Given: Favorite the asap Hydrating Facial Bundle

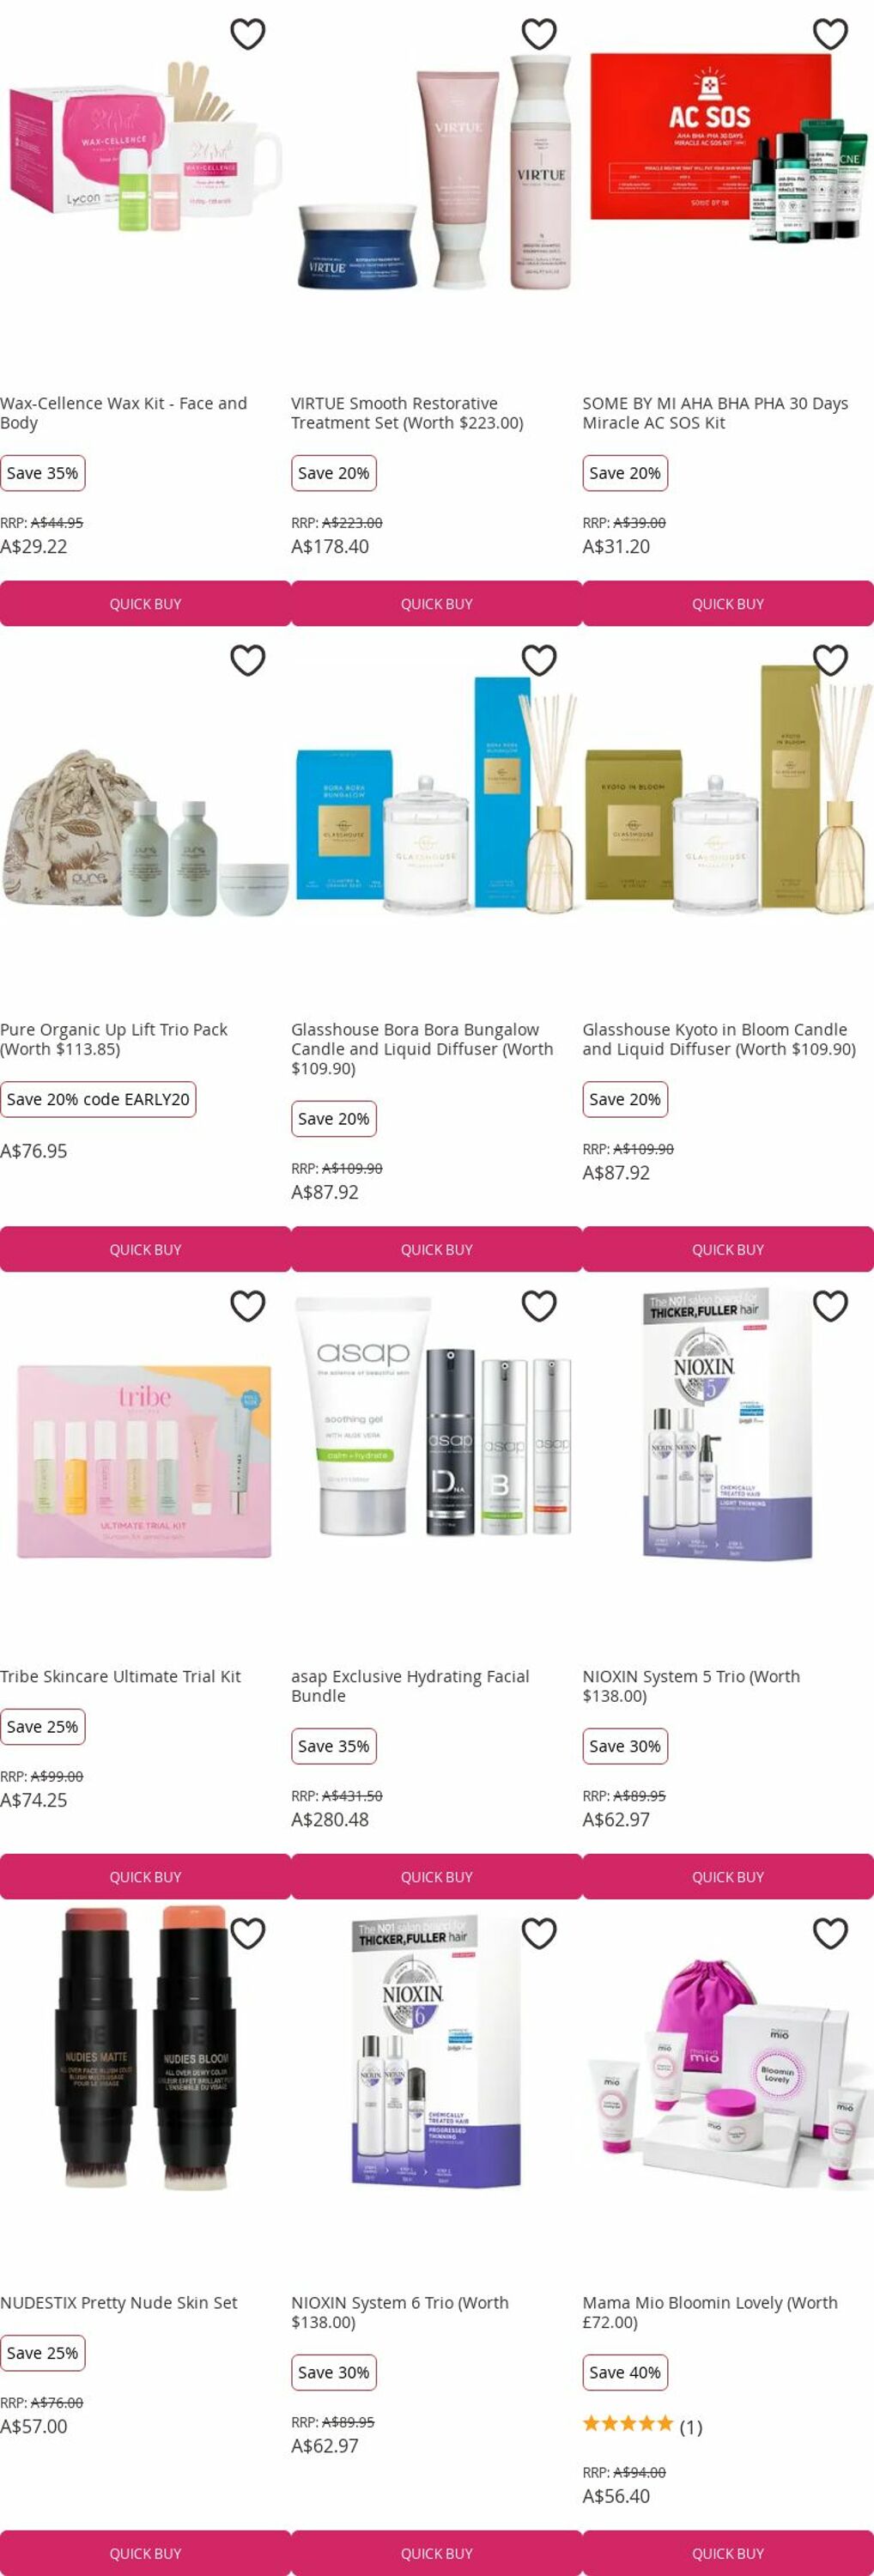Looking at the screenshot, I should point(539,1306).
